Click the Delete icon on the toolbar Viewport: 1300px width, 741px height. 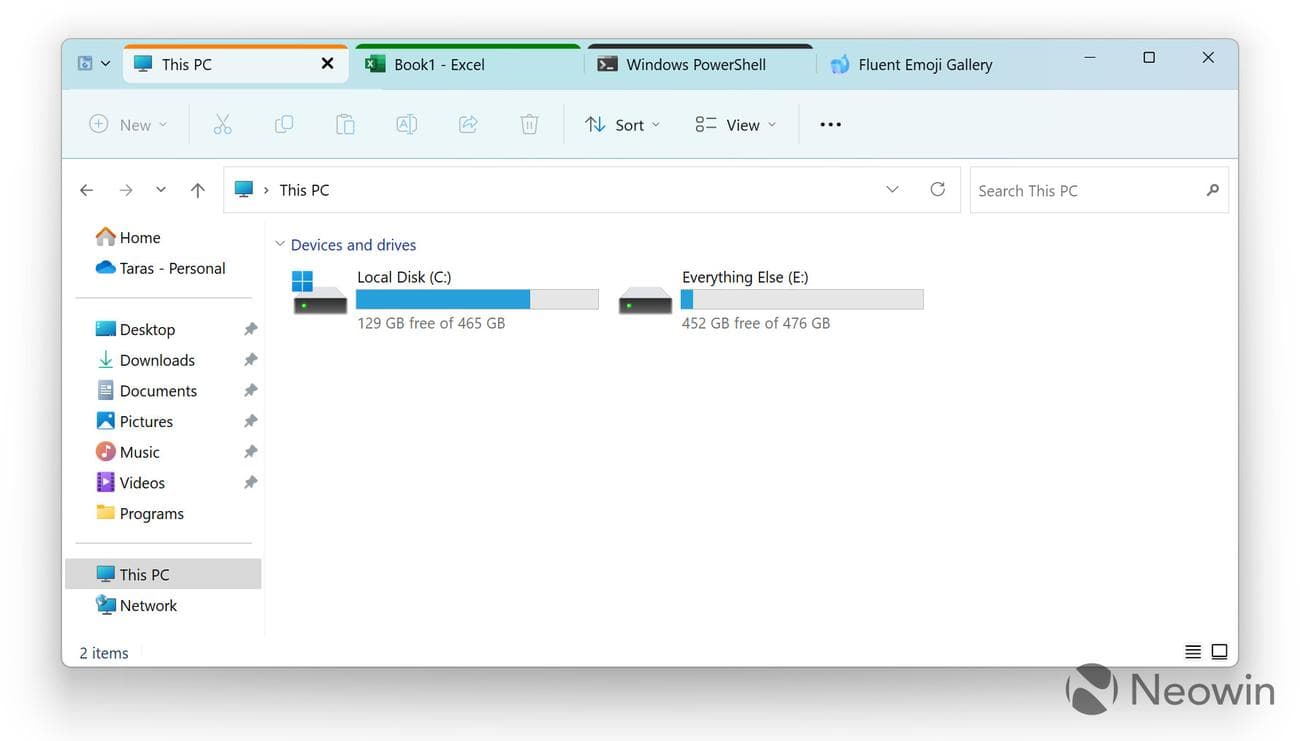point(528,124)
